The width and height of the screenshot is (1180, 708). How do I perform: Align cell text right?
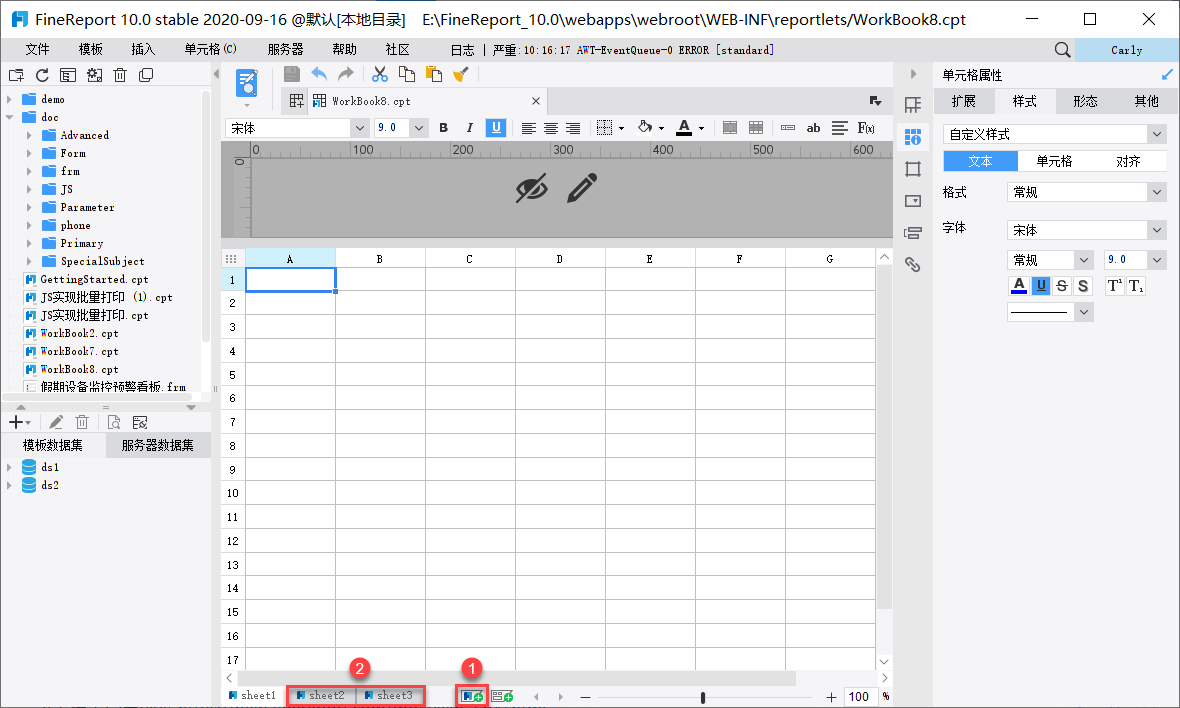[x=573, y=128]
